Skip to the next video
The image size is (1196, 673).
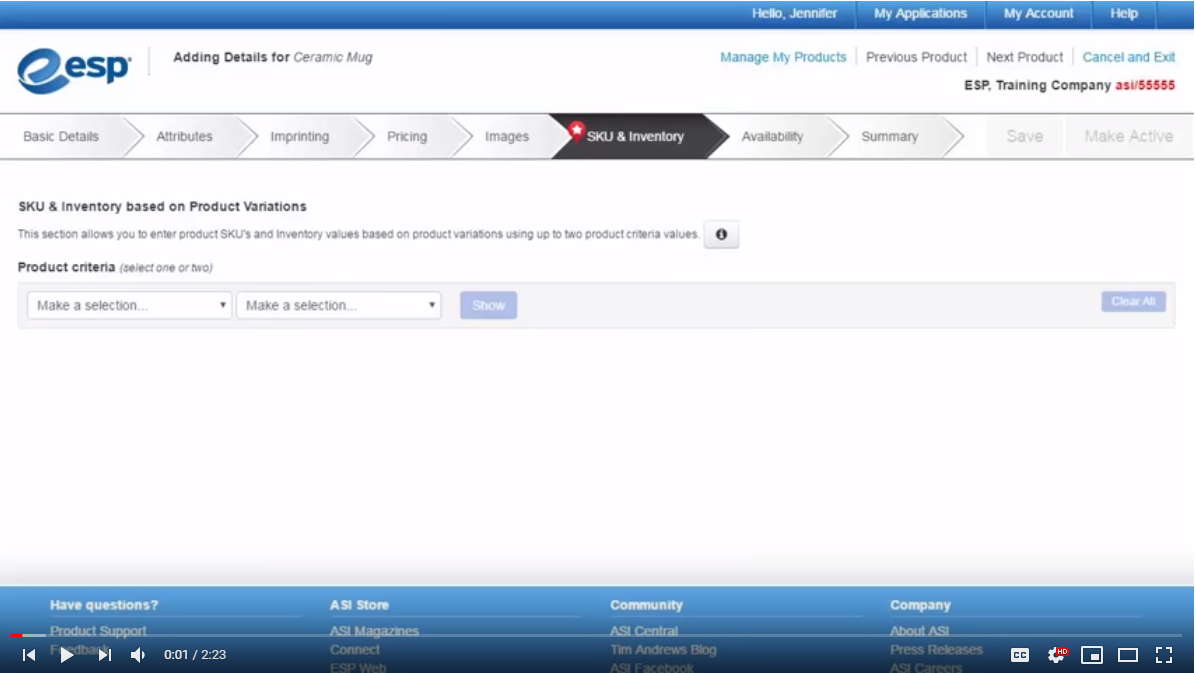104,655
